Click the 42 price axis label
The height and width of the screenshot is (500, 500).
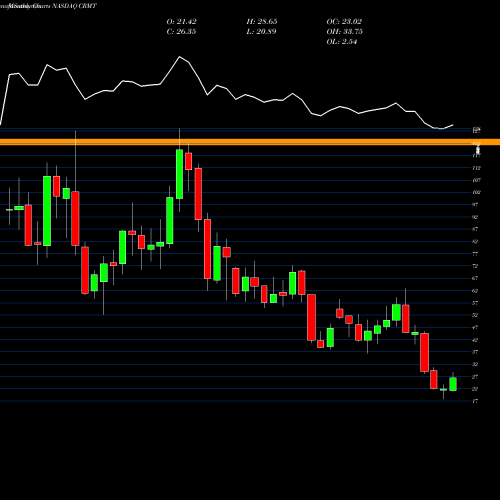tap(475, 340)
